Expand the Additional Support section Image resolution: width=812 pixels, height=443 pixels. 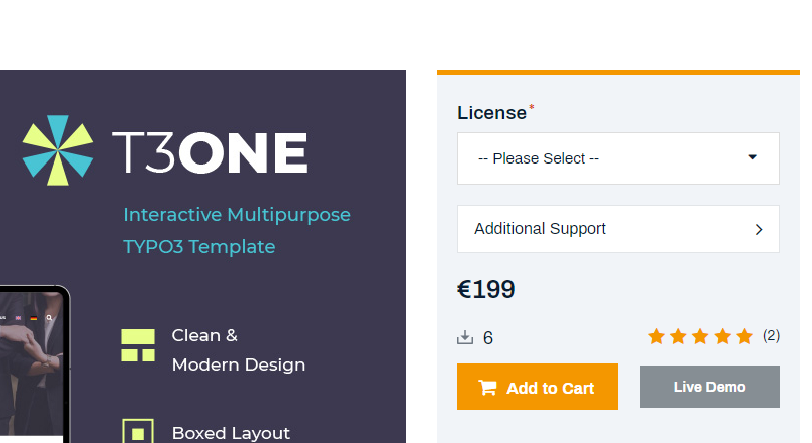click(x=618, y=229)
